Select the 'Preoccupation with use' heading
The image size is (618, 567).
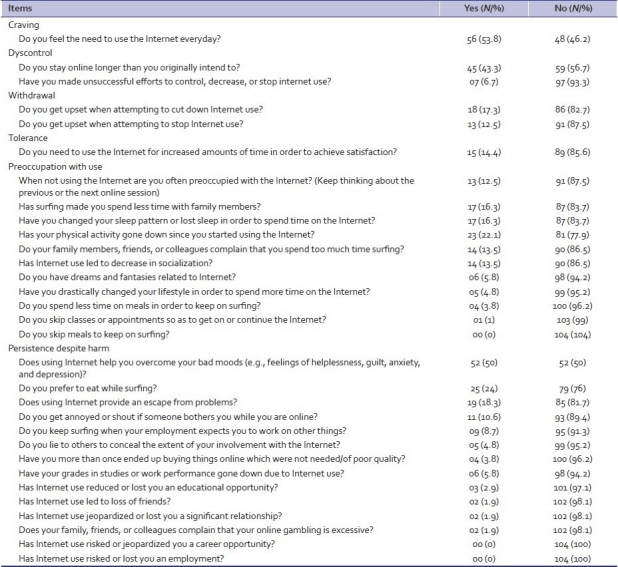tap(55, 167)
